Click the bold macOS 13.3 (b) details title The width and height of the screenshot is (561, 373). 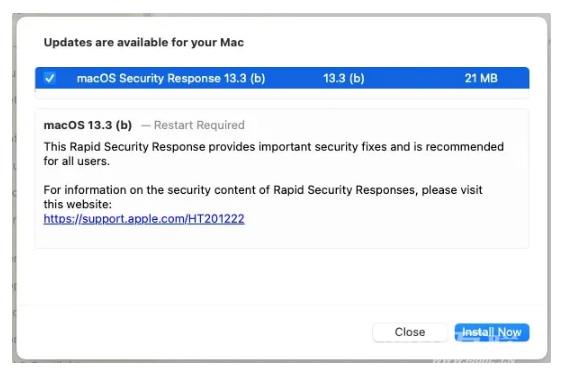(x=88, y=125)
